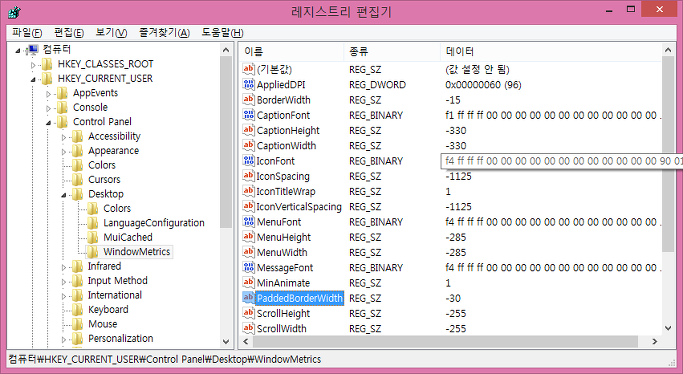Click the 컴퓨터 computer icon in tree
Image resolution: width=683 pixels, height=374 pixels.
pos(33,50)
